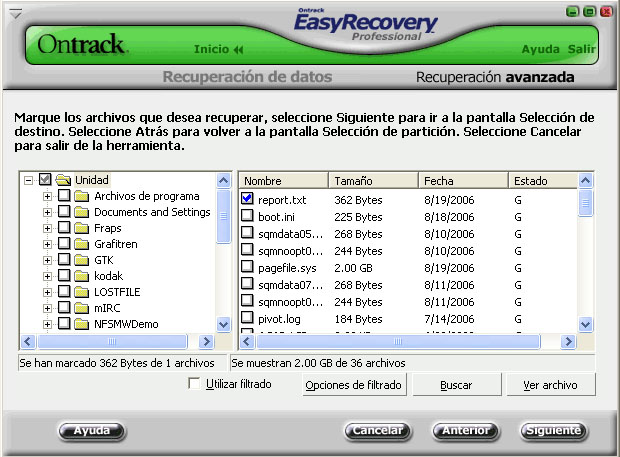Click the Archivos de programa folder icon
This screenshot has height=457, width=620.
point(82,196)
